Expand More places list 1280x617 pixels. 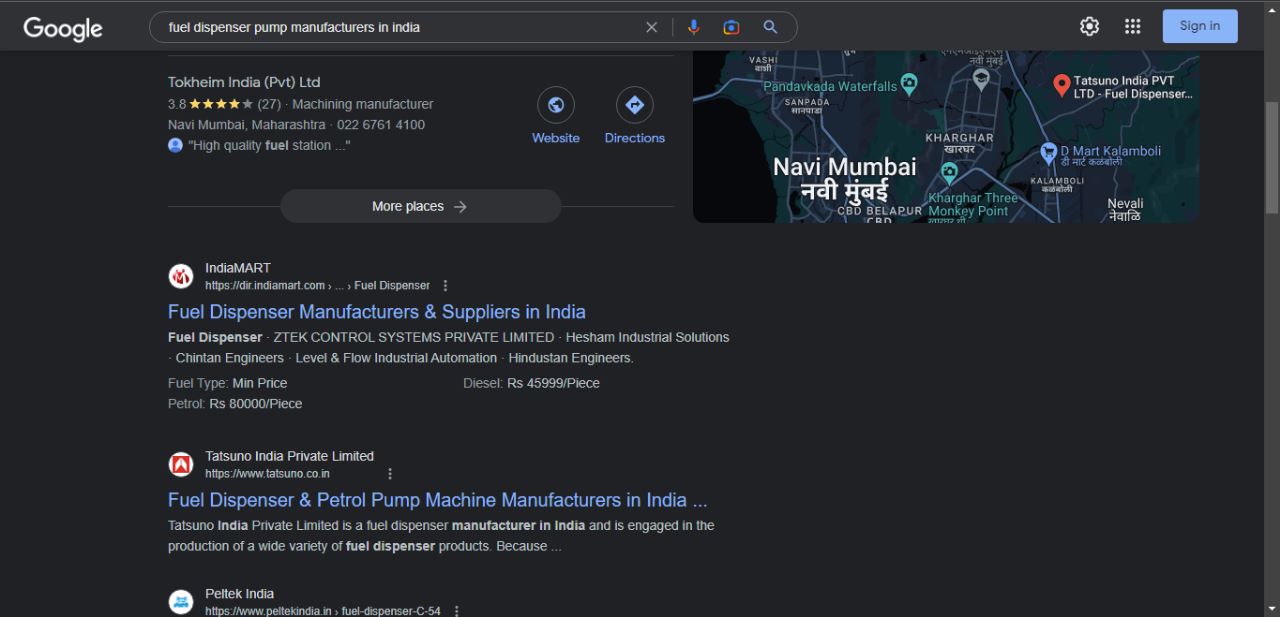coord(420,206)
